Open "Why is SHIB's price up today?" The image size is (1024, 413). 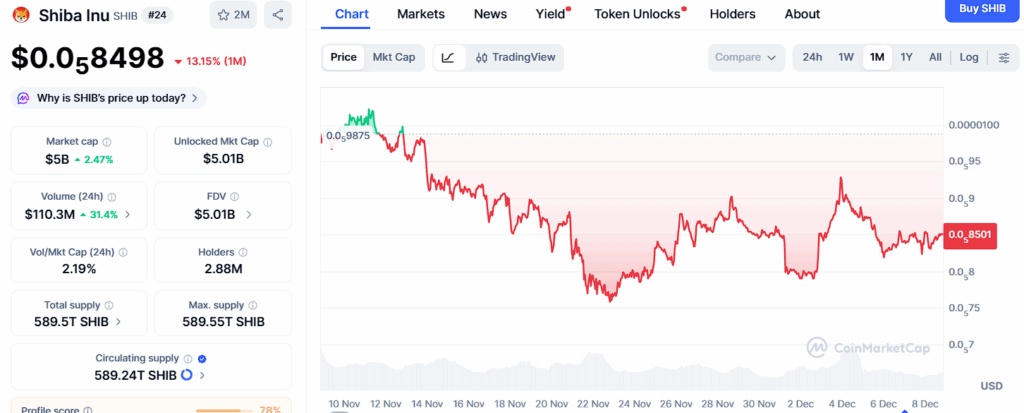pyautogui.click(x=109, y=98)
